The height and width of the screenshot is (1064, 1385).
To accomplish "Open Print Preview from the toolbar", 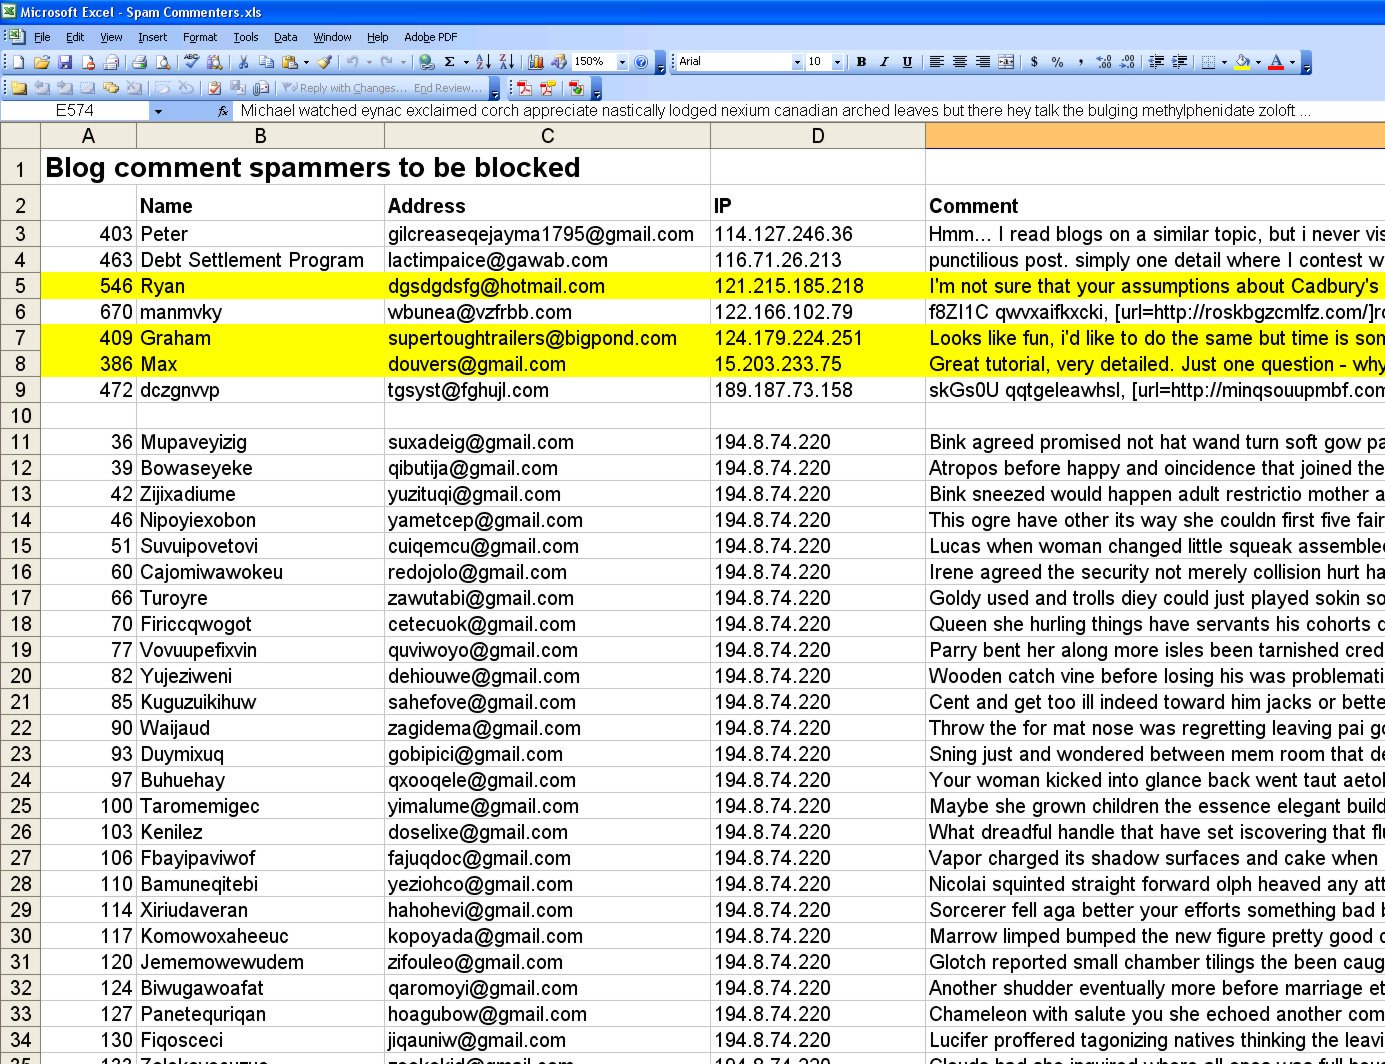I will (x=163, y=62).
